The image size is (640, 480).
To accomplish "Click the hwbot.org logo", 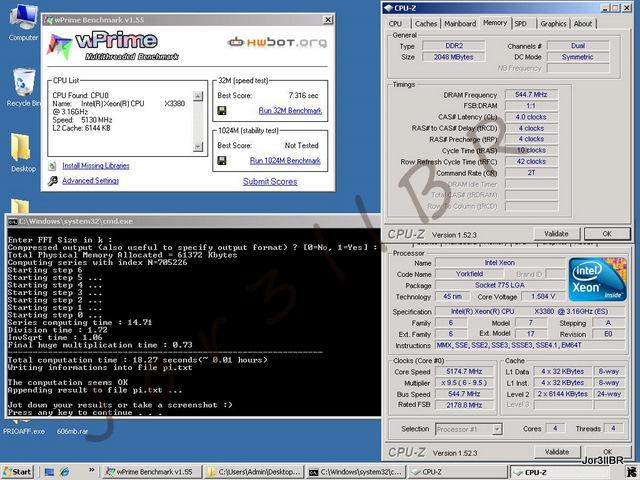I will (278, 42).
